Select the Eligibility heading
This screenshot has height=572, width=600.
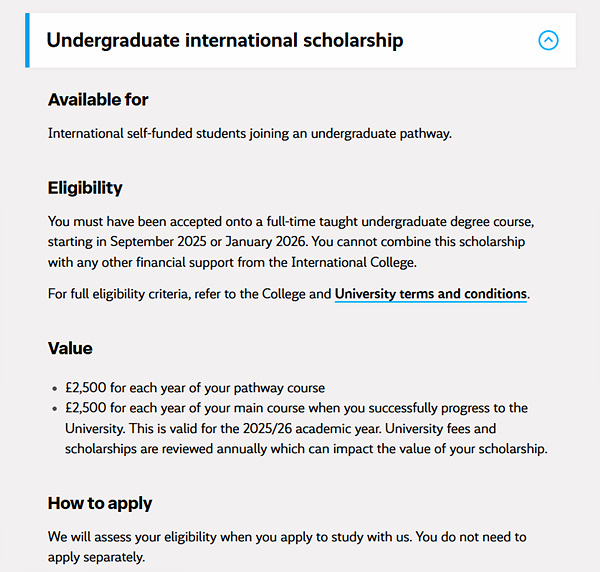pos(85,188)
